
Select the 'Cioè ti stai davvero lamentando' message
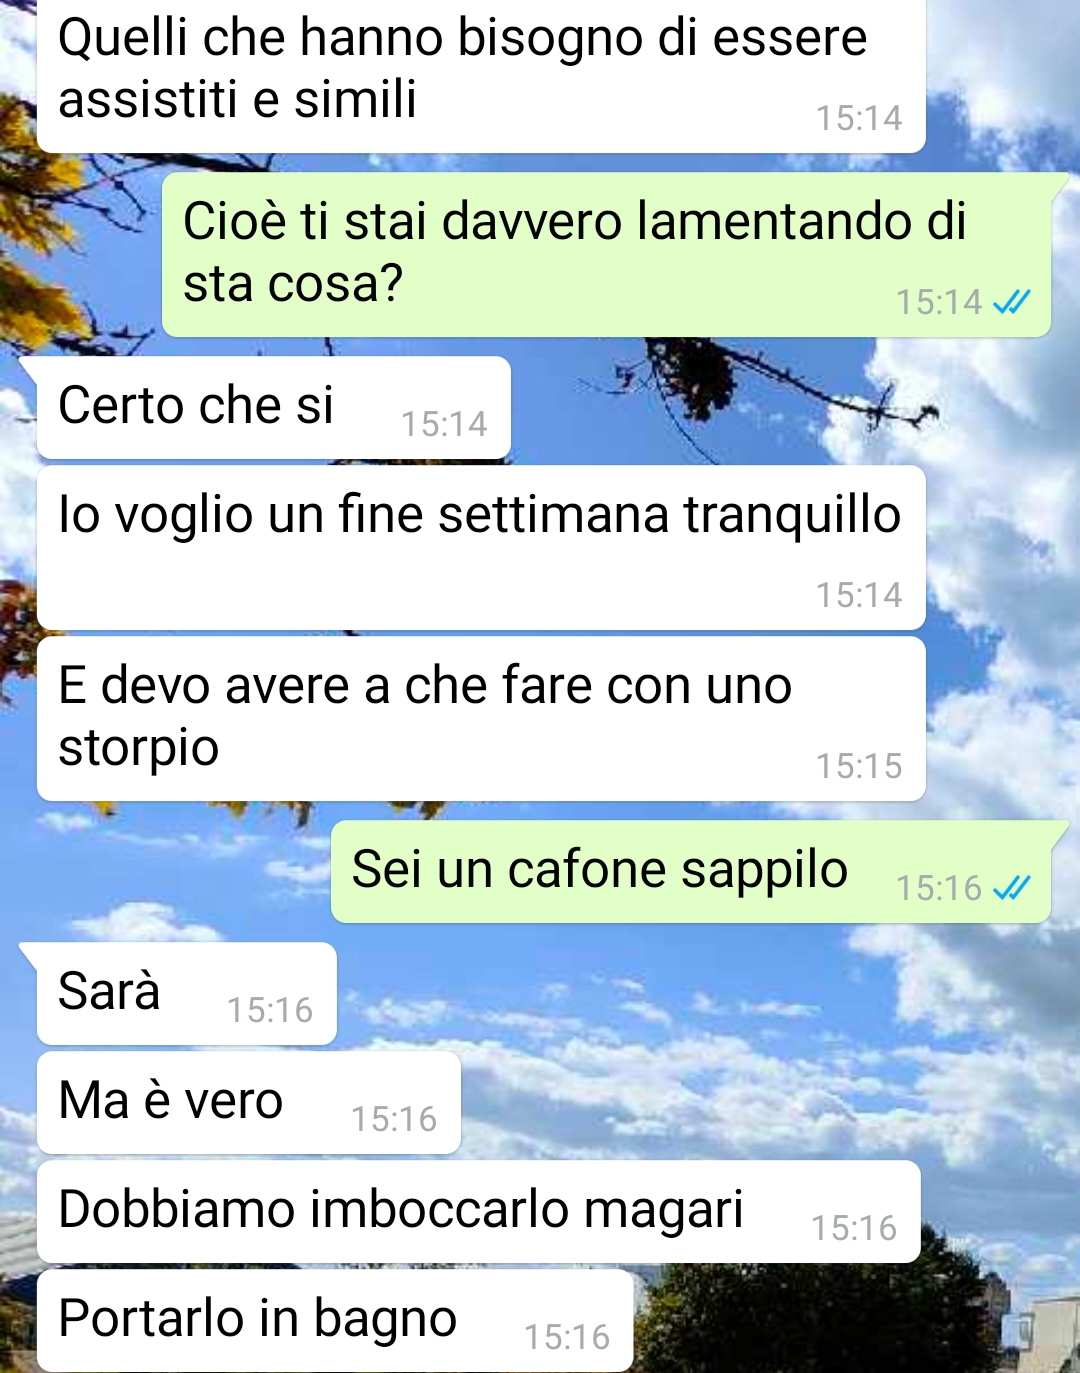click(606, 254)
